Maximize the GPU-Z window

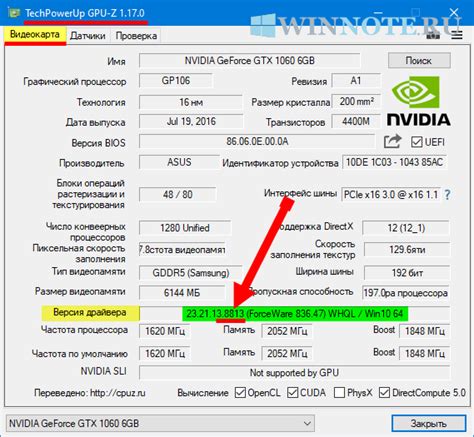pyautogui.click(x=416, y=13)
